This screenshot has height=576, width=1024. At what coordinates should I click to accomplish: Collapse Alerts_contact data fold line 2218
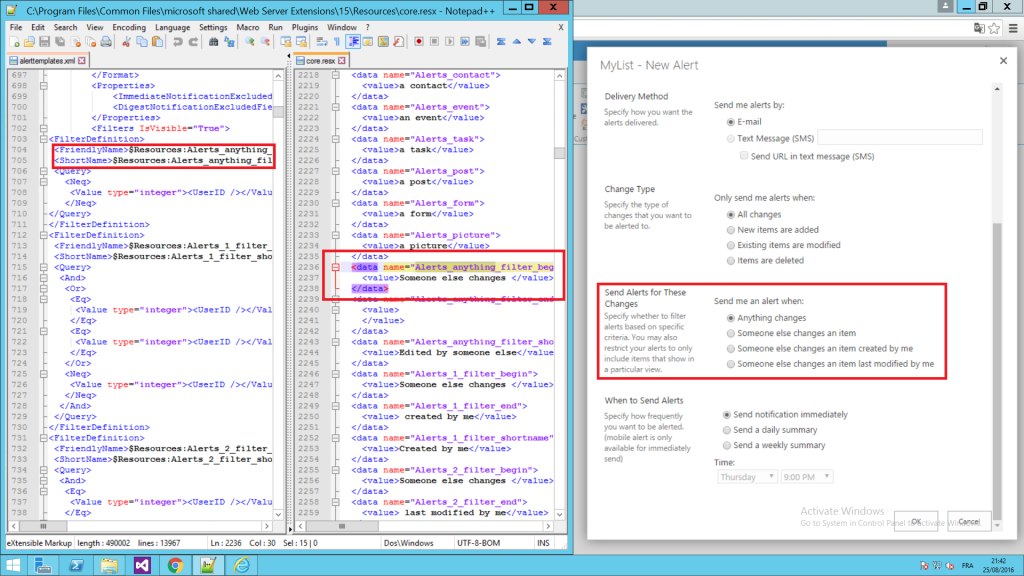(x=336, y=75)
